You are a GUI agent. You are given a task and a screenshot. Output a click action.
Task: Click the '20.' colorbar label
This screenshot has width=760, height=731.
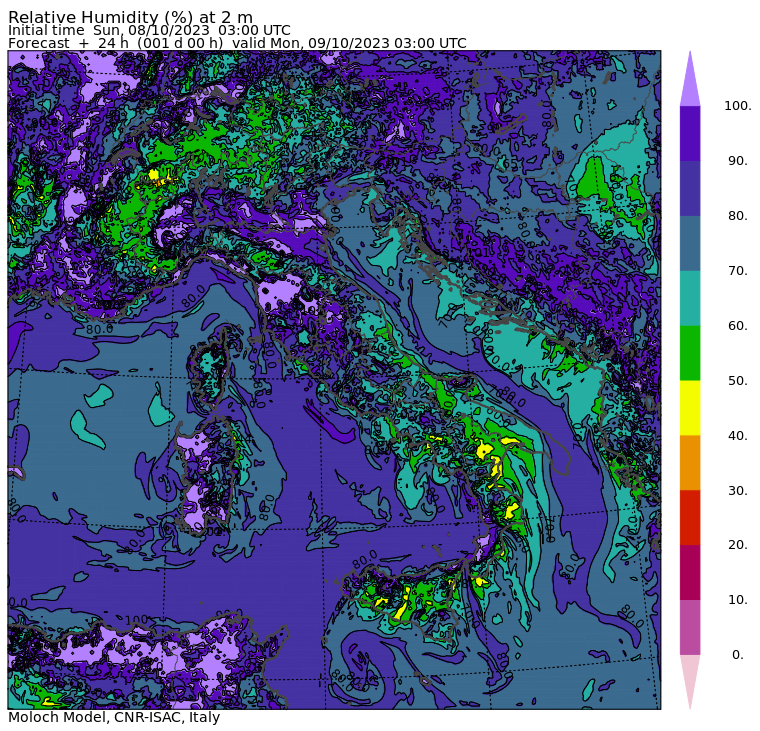[737, 545]
